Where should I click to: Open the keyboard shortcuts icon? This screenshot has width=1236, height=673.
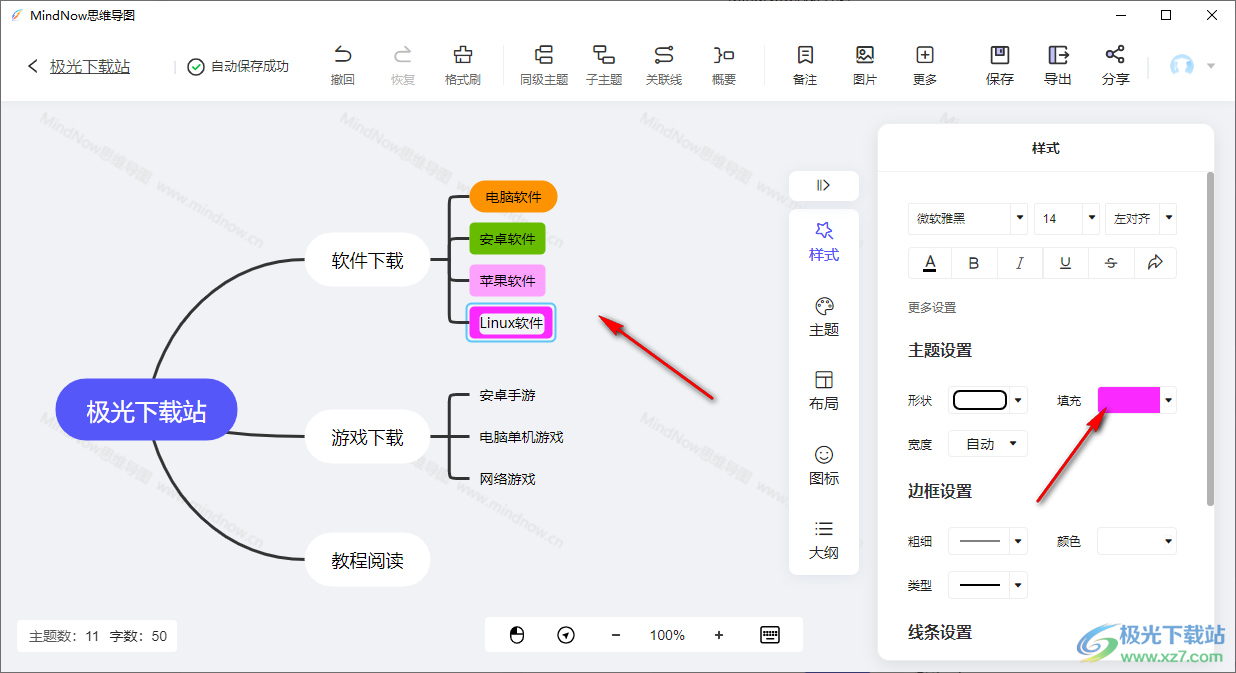pyautogui.click(x=770, y=635)
